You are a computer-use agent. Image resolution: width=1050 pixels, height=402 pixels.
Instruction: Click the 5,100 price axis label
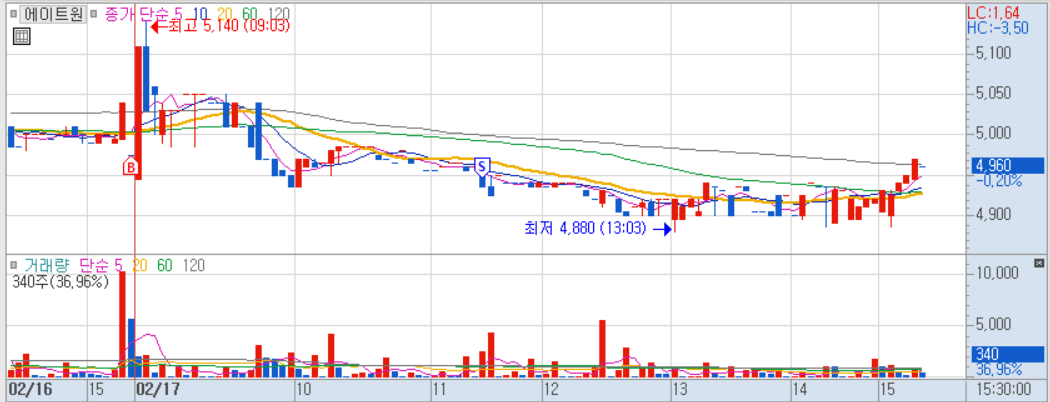coord(993,52)
